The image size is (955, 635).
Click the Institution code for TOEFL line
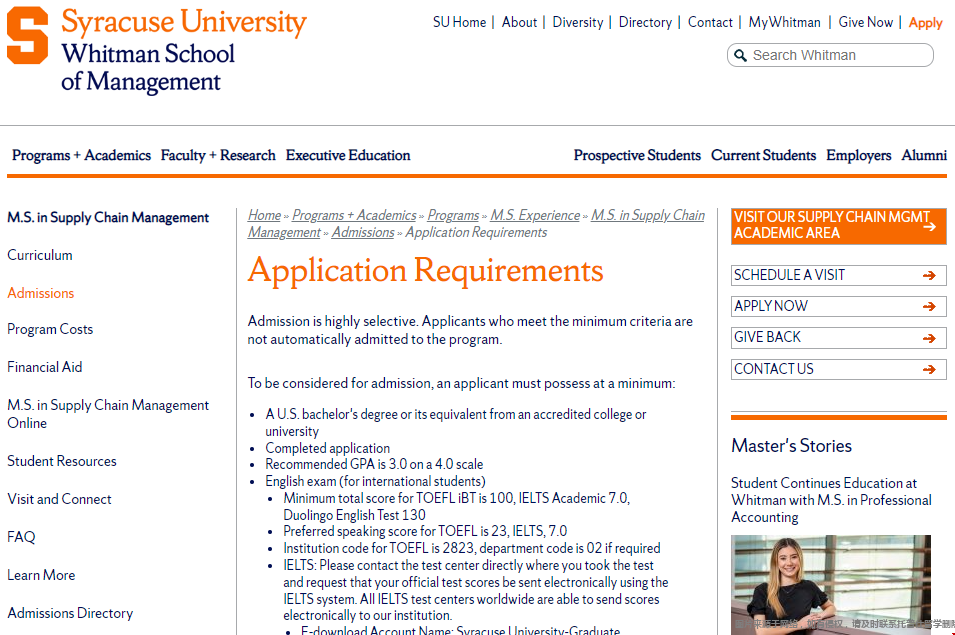pyautogui.click(x=471, y=549)
